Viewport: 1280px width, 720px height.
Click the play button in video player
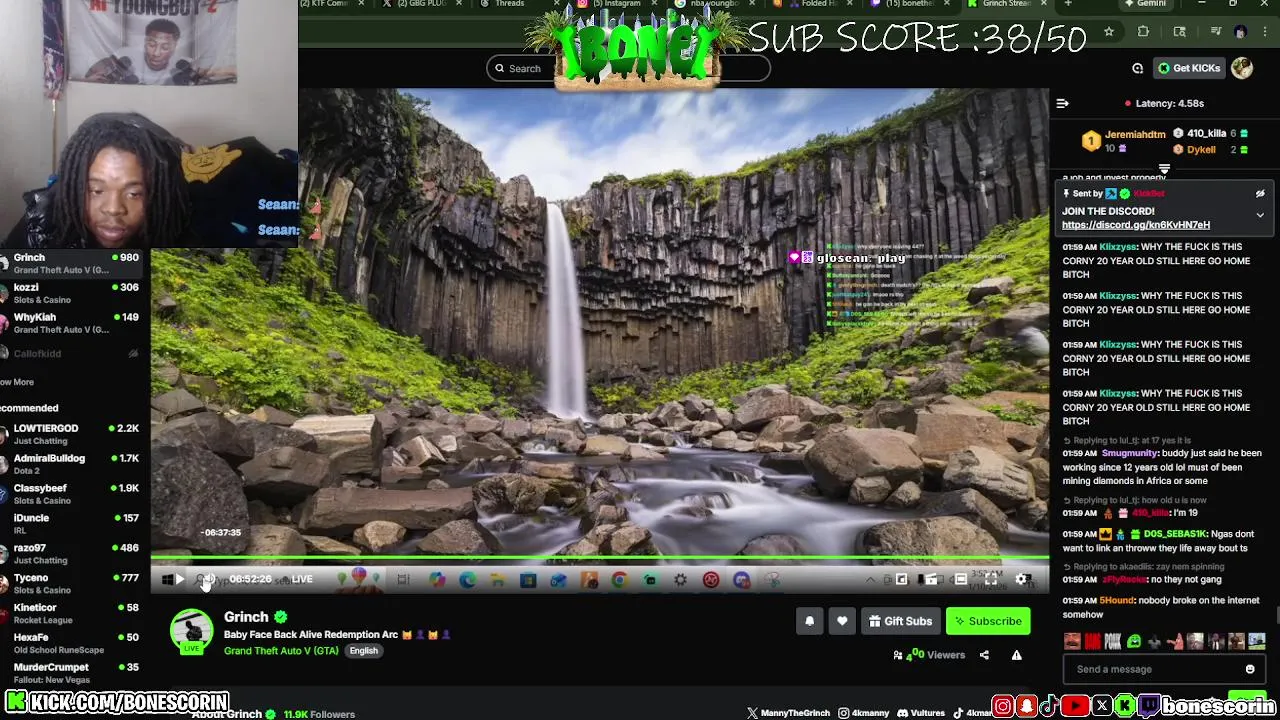[x=179, y=579]
